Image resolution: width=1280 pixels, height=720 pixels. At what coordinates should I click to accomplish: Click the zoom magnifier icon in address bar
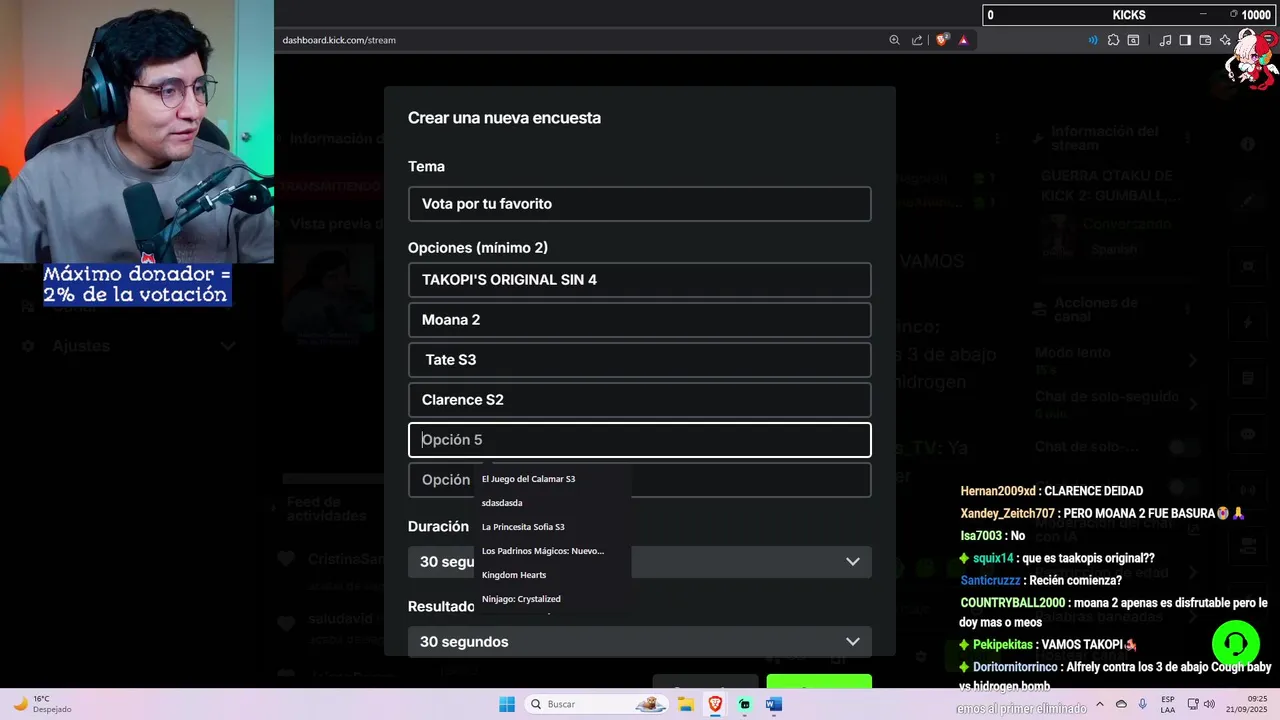point(894,40)
